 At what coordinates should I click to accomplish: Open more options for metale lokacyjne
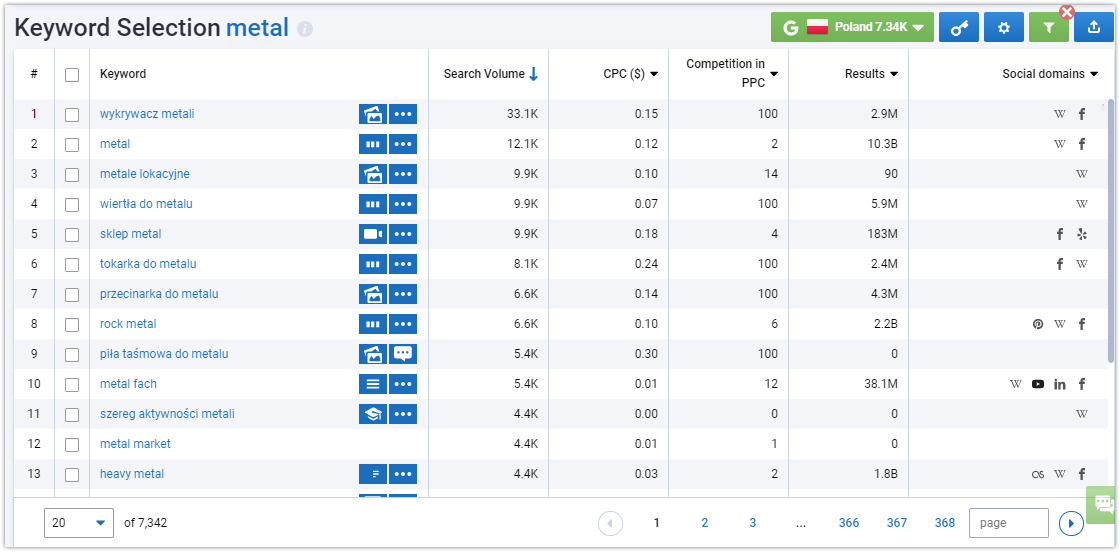[x=403, y=174]
